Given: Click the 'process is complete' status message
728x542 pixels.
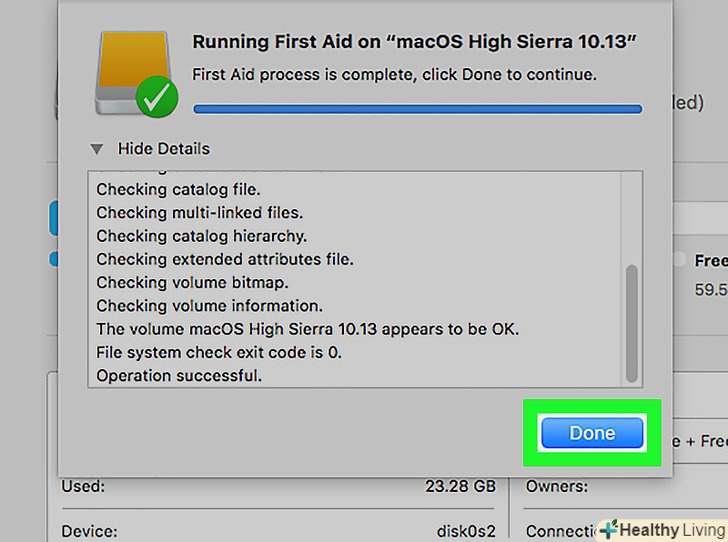Looking at the screenshot, I should pyautogui.click(x=394, y=75).
